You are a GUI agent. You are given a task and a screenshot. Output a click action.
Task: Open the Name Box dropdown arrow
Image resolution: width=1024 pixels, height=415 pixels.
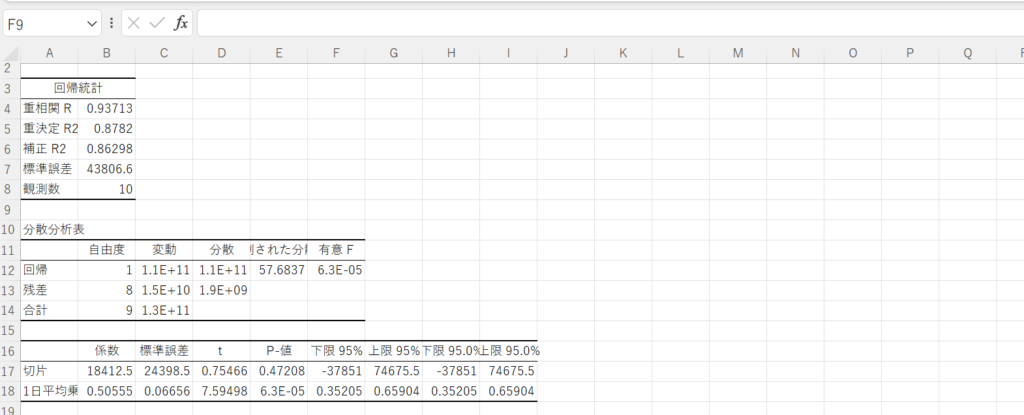[93, 22]
